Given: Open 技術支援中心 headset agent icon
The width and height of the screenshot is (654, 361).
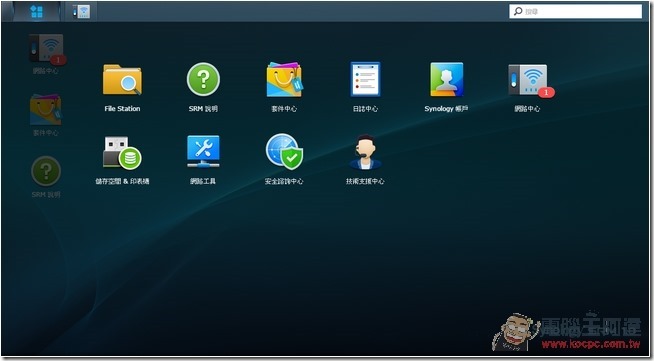Looking at the screenshot, I should tap(365, 152).
